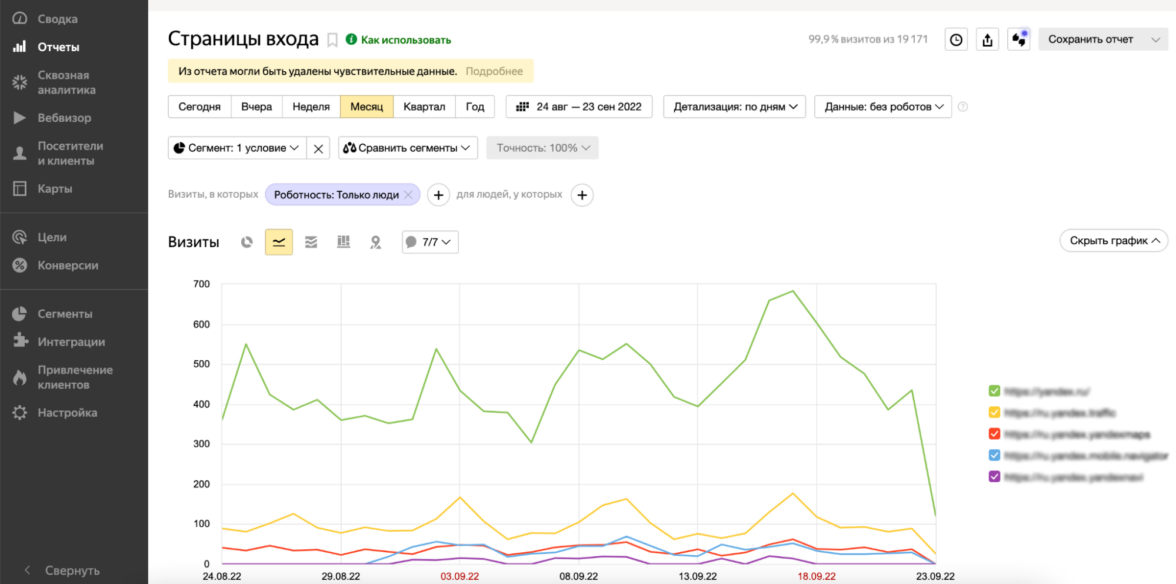The height and width of the screenshot is (584, 1176).
Task: Switch to the pie chart view icon
Action: point(247,242)
